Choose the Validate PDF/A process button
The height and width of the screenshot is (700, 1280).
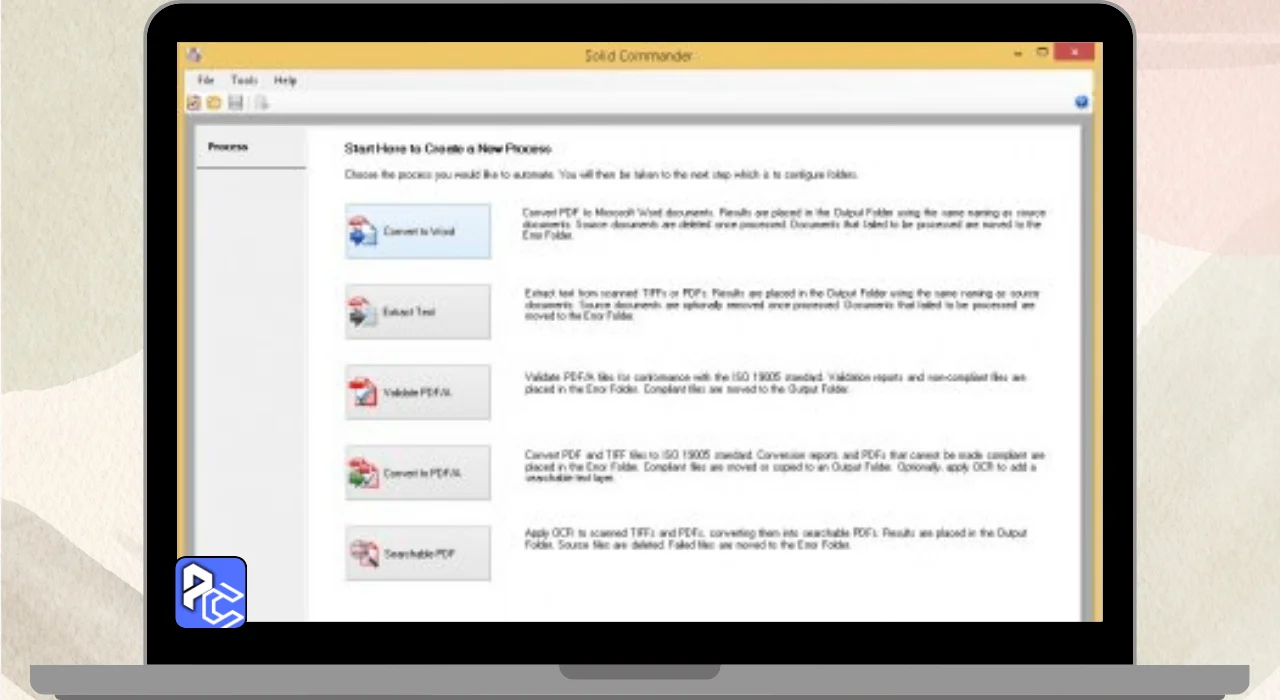click(x=418, y=392)
